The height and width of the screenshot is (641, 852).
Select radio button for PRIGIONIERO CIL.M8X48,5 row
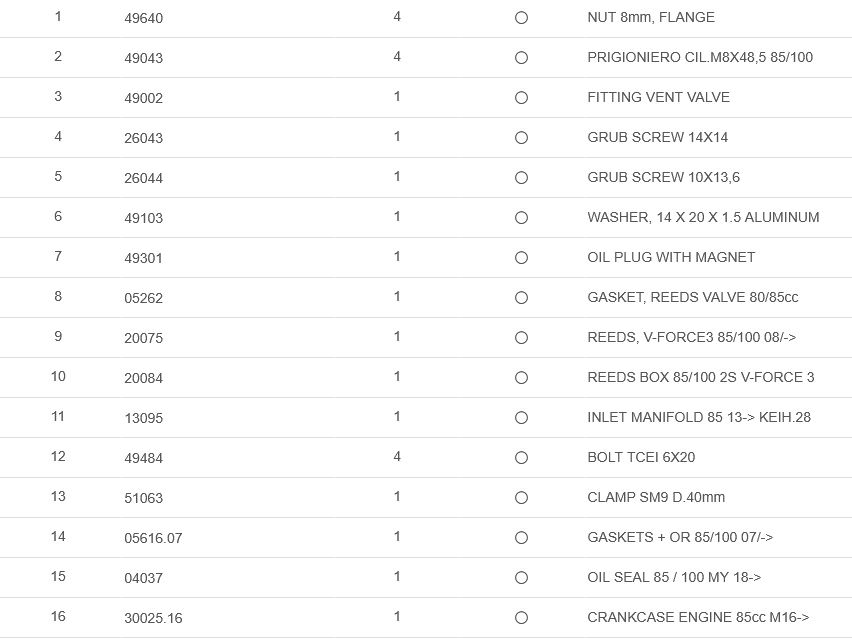[521, 58]
